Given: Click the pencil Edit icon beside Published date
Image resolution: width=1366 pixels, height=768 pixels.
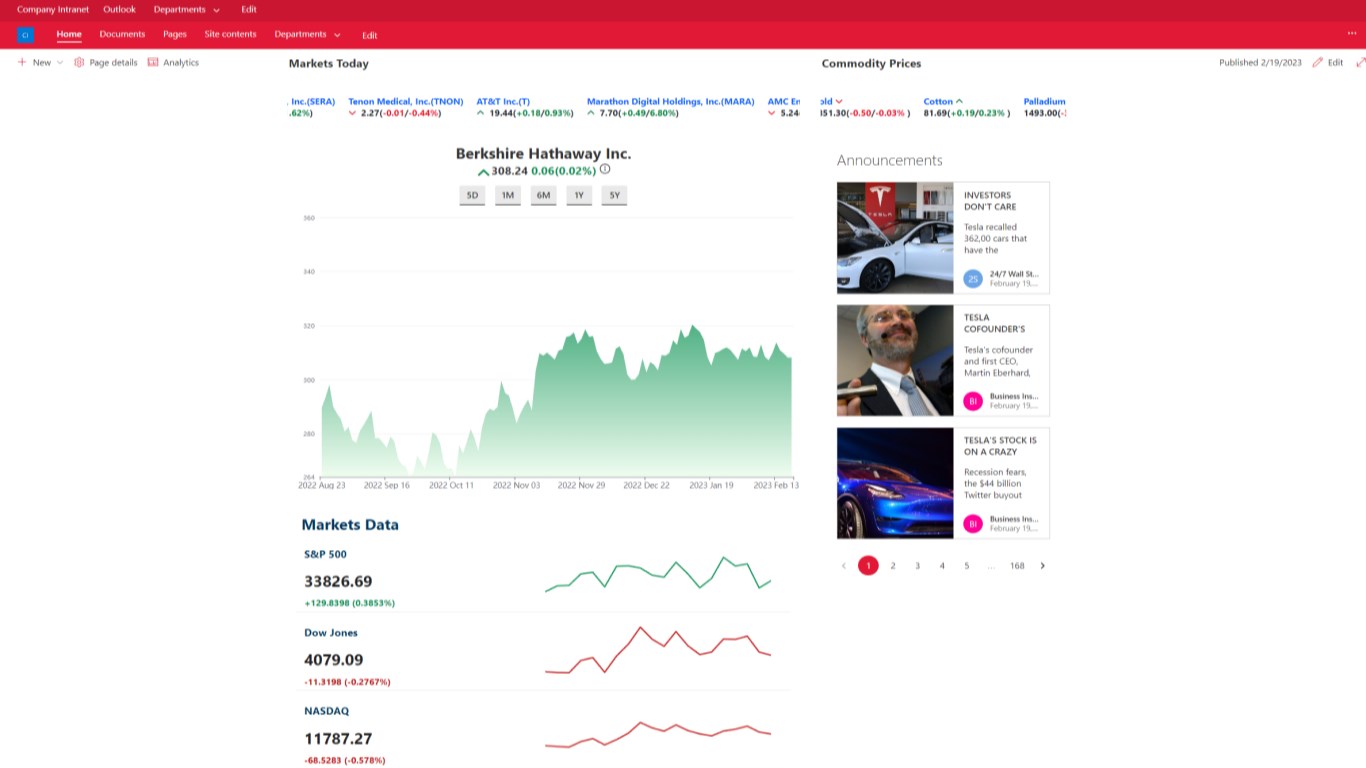Looking at the screenshot, I should pos(1318,62).
